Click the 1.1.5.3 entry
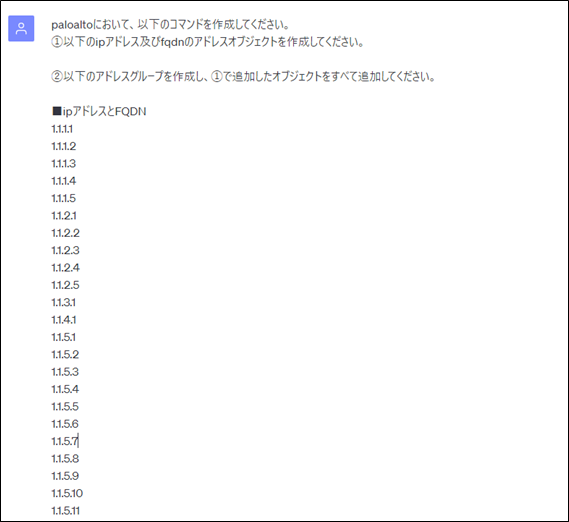This screenshot has width=569, height=522. pos(65,372)
